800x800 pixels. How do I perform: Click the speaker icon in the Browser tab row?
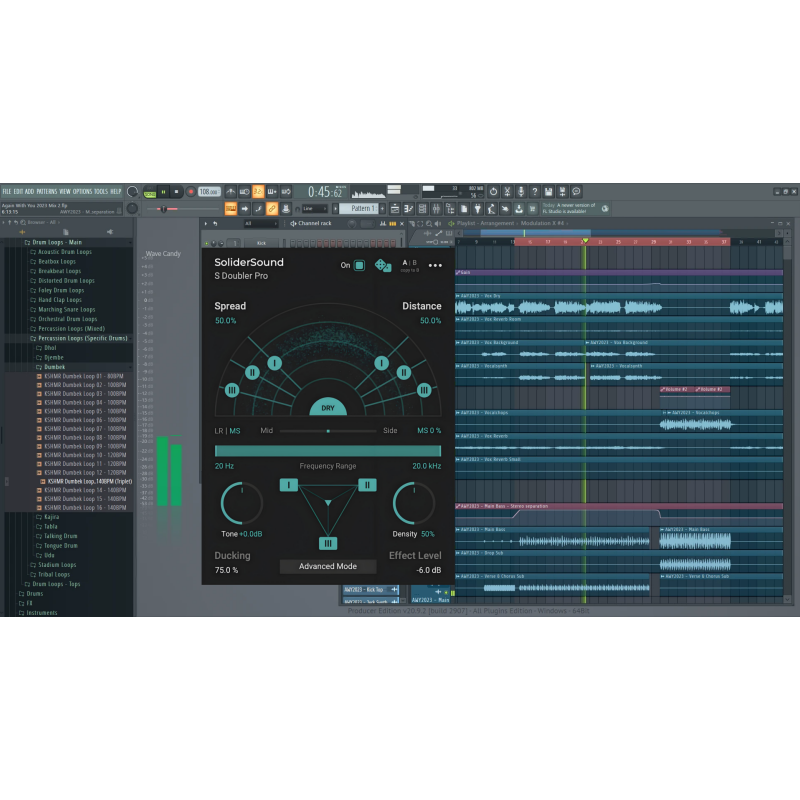(x=110, y=232)
